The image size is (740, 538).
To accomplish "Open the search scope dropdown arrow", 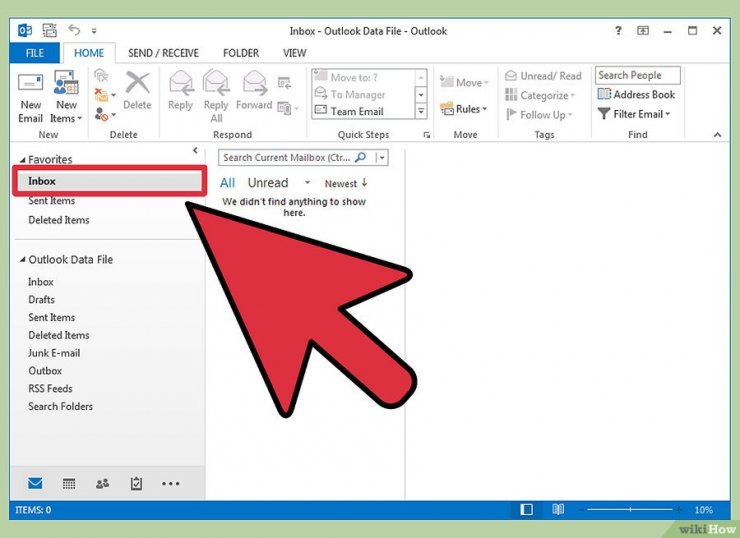I will tap(382, 158).
